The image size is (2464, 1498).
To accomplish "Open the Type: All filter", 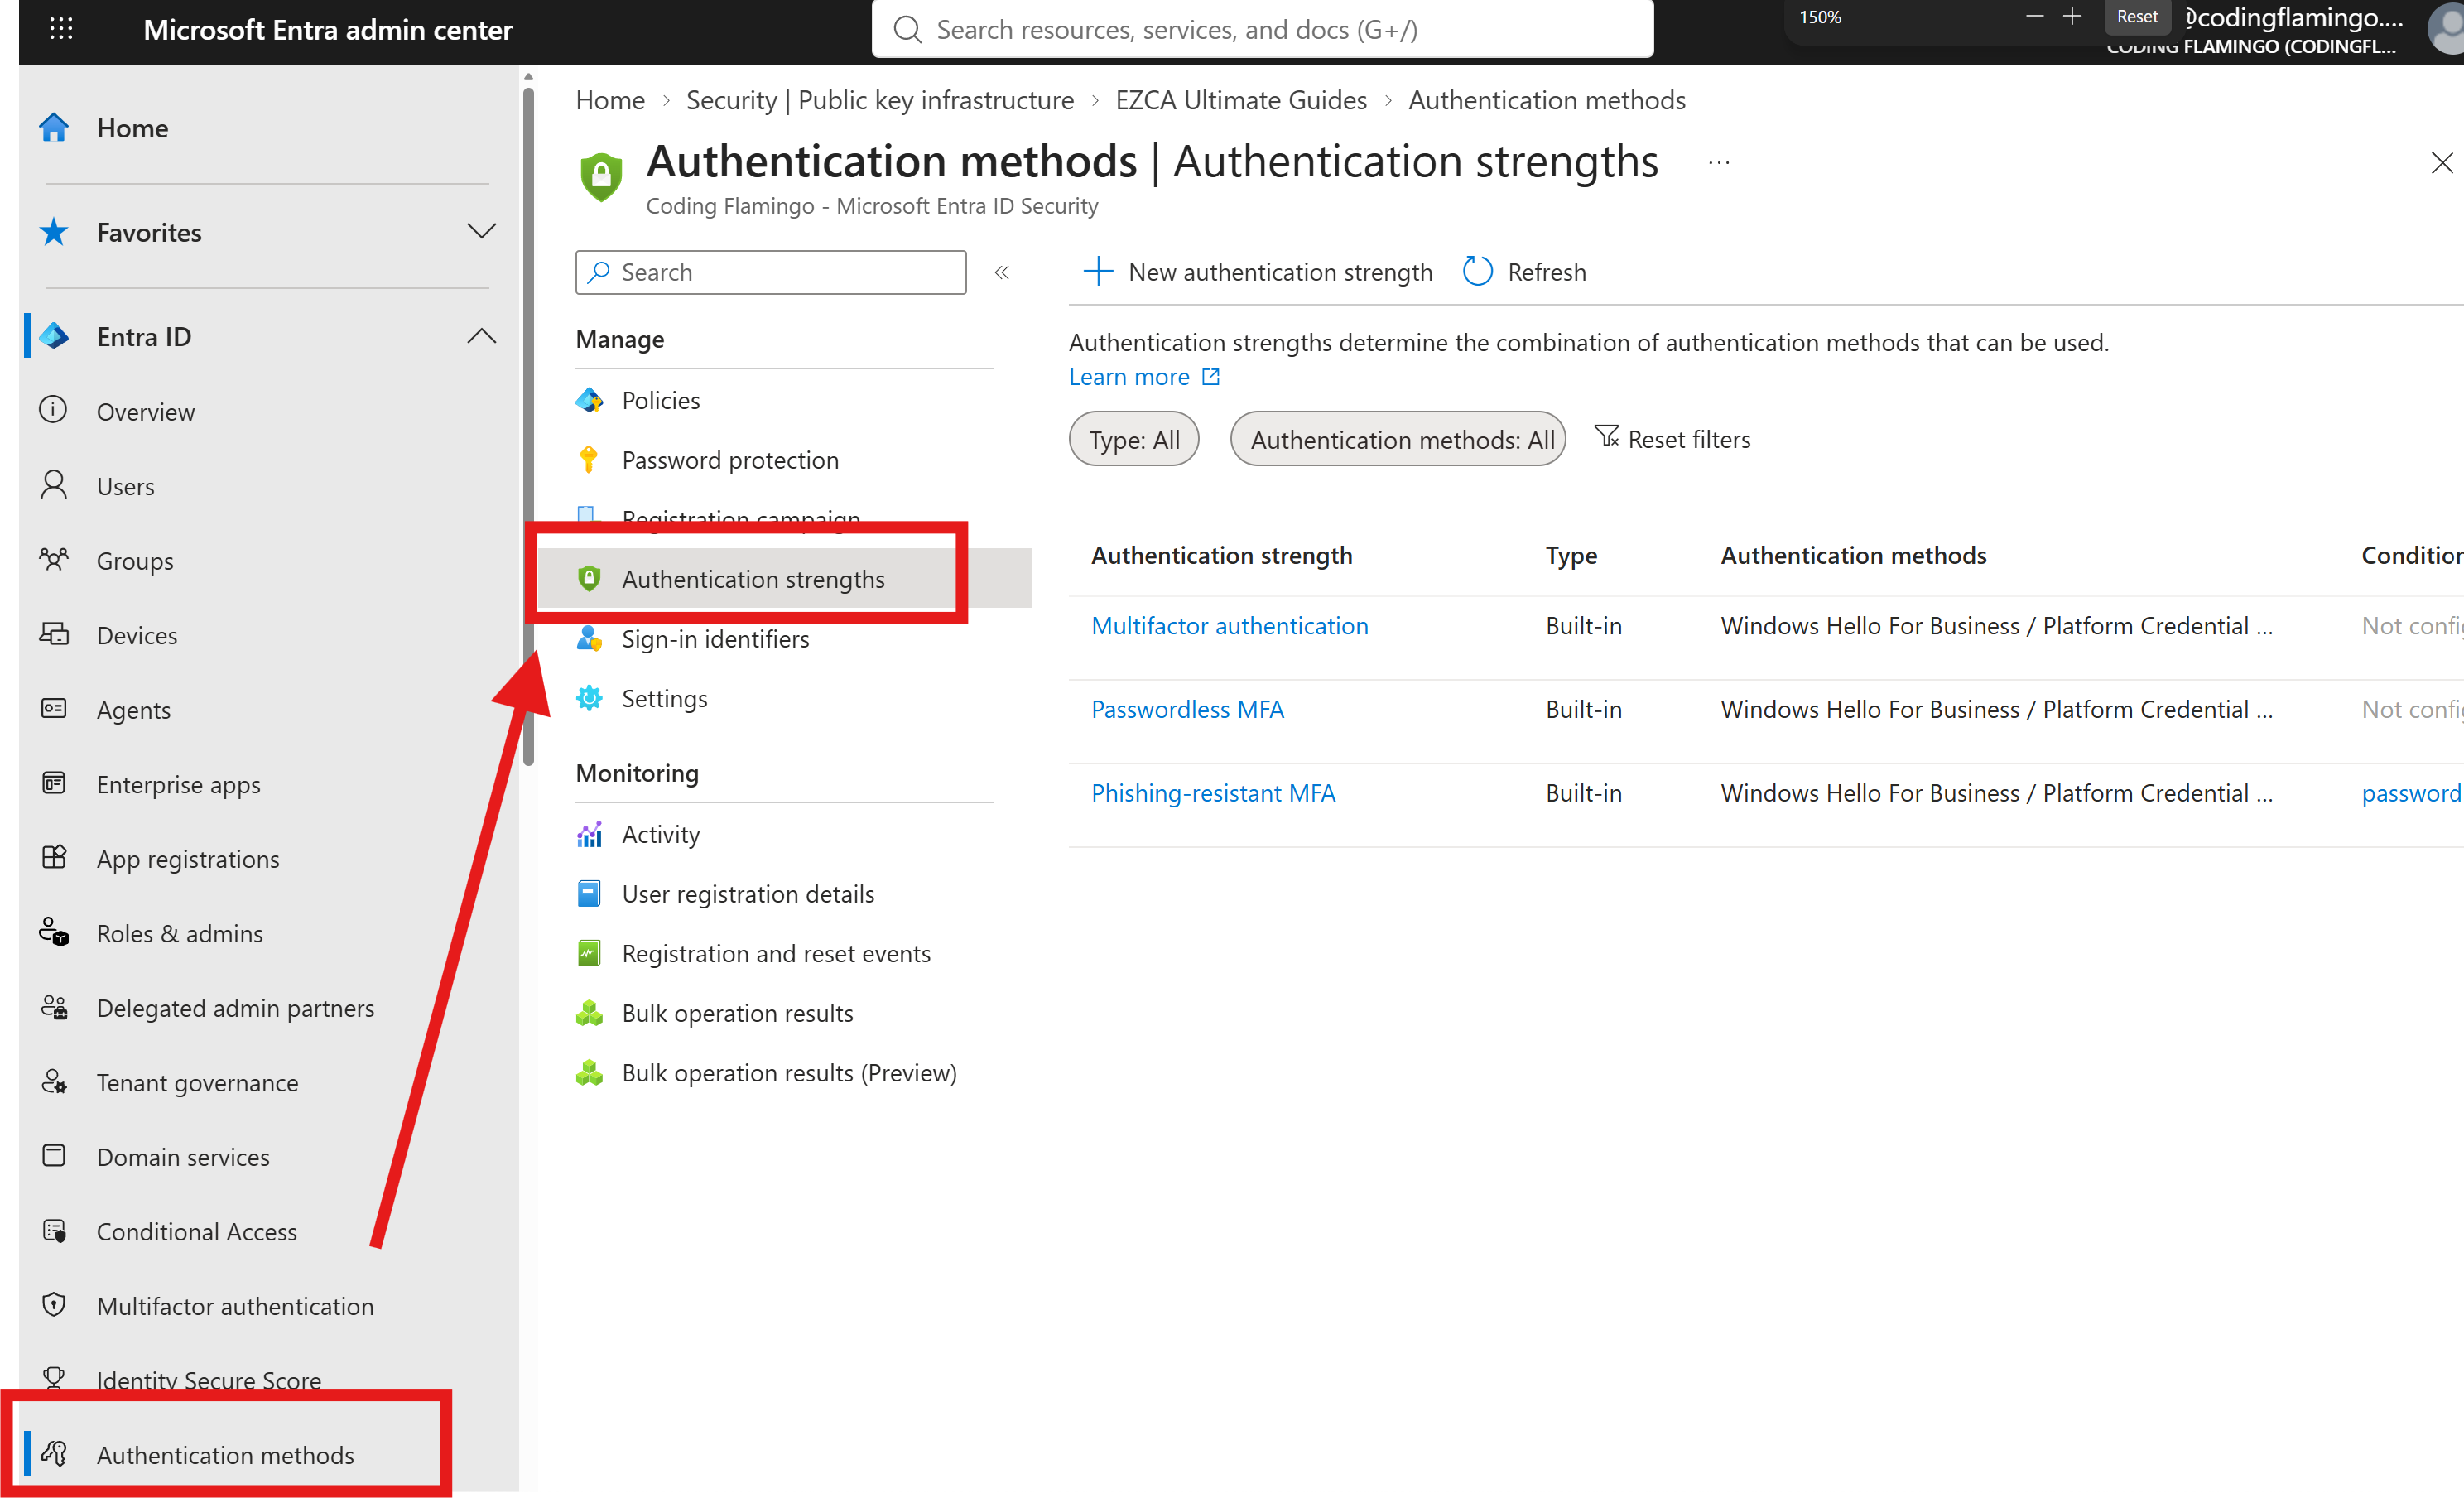I will [x=1134, y=439].
